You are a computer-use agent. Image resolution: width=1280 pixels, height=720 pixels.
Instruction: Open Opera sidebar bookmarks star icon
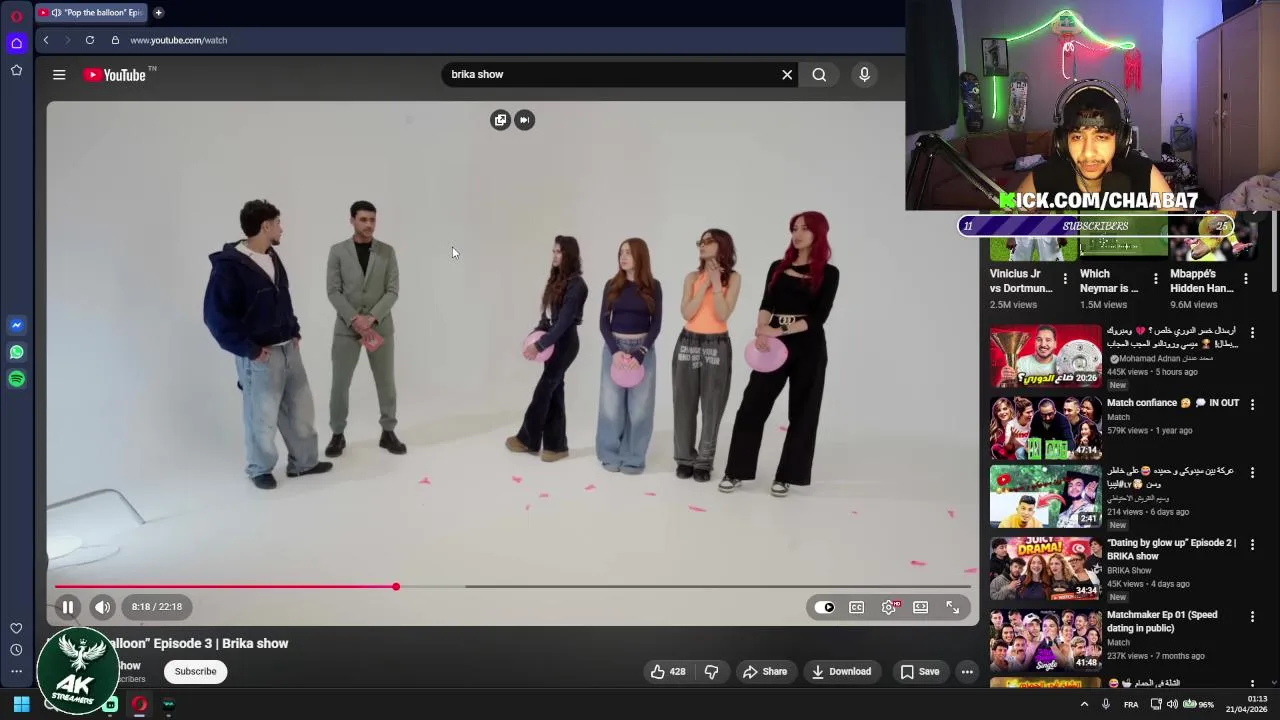point(16,70)
